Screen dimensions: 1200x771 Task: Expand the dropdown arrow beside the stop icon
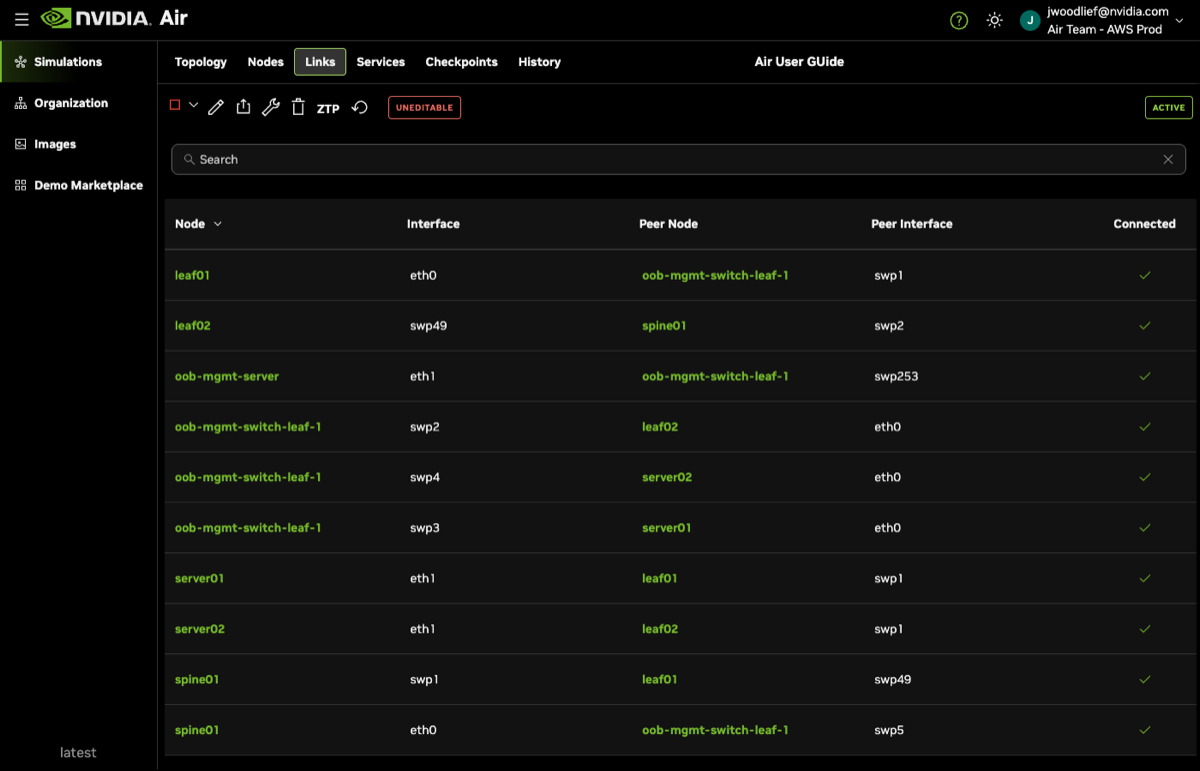tap(194, 105)
